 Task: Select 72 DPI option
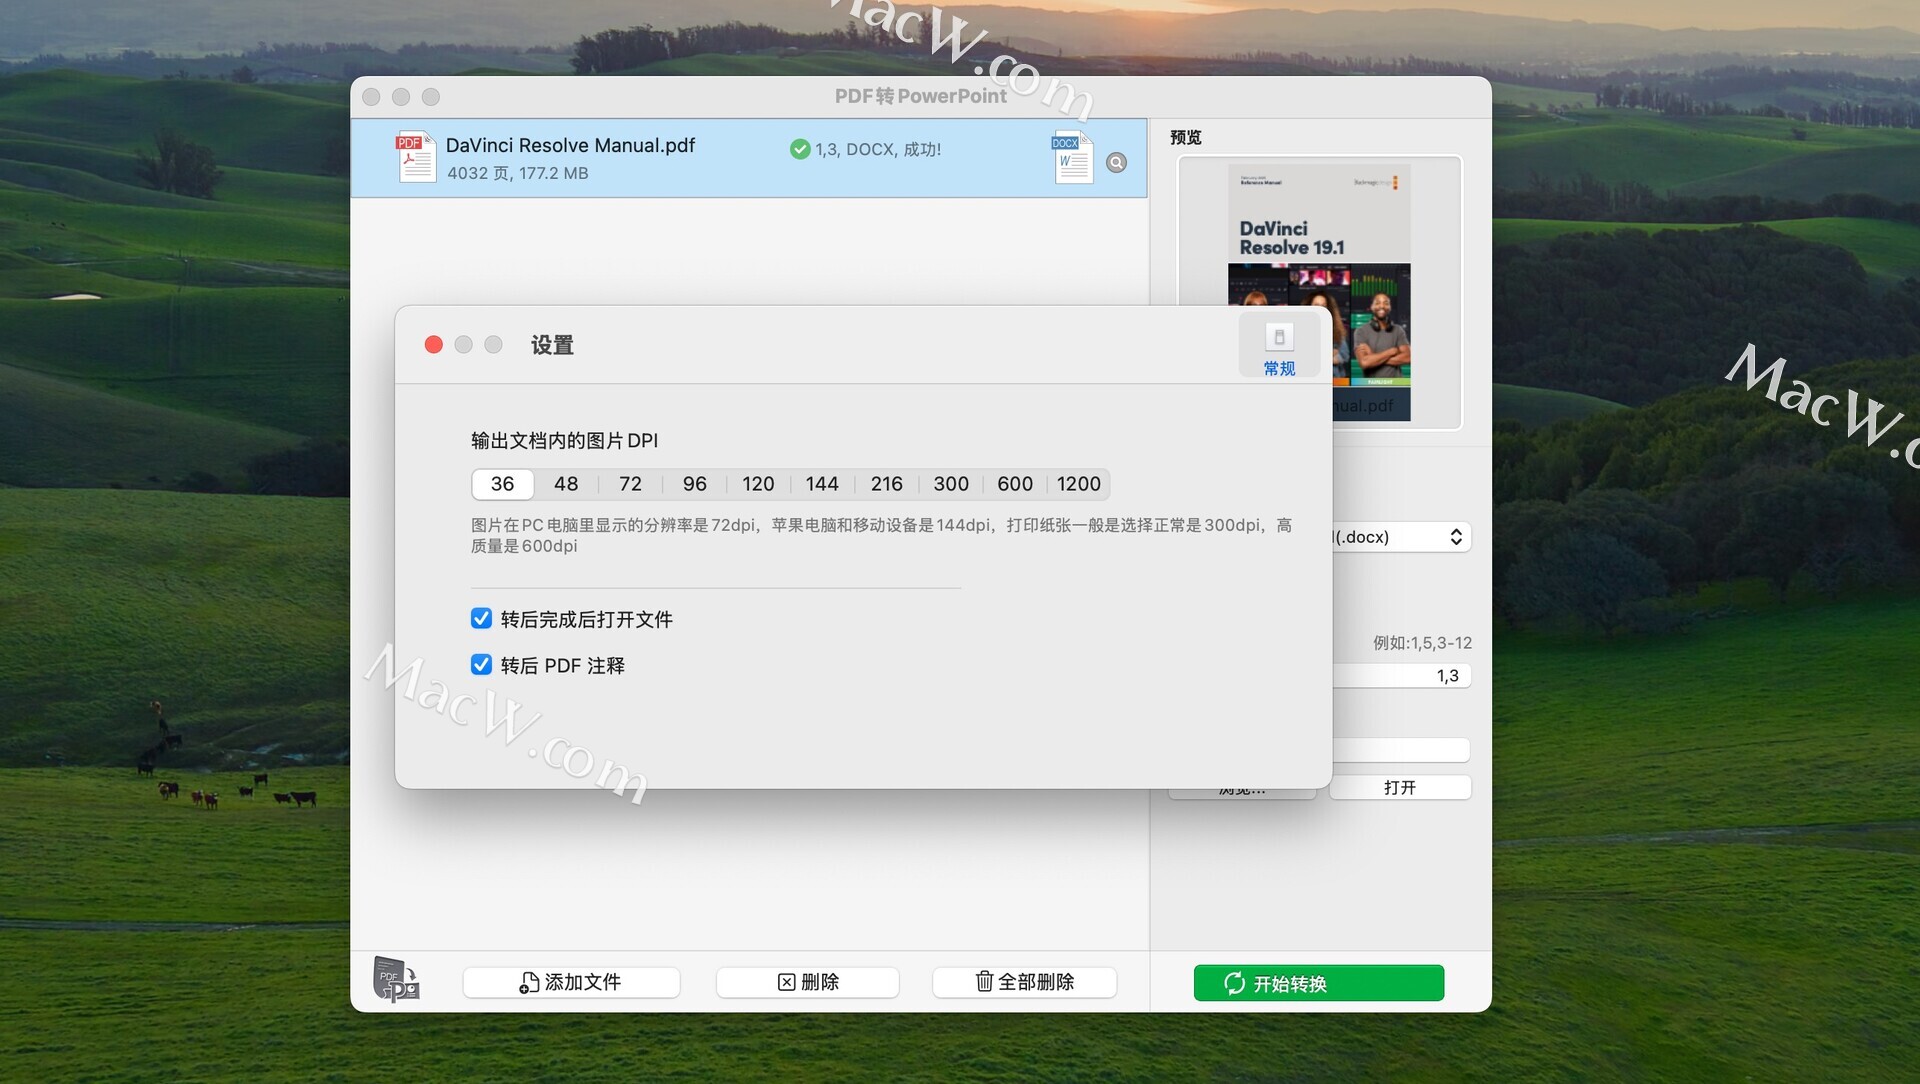tap(630, 484)
